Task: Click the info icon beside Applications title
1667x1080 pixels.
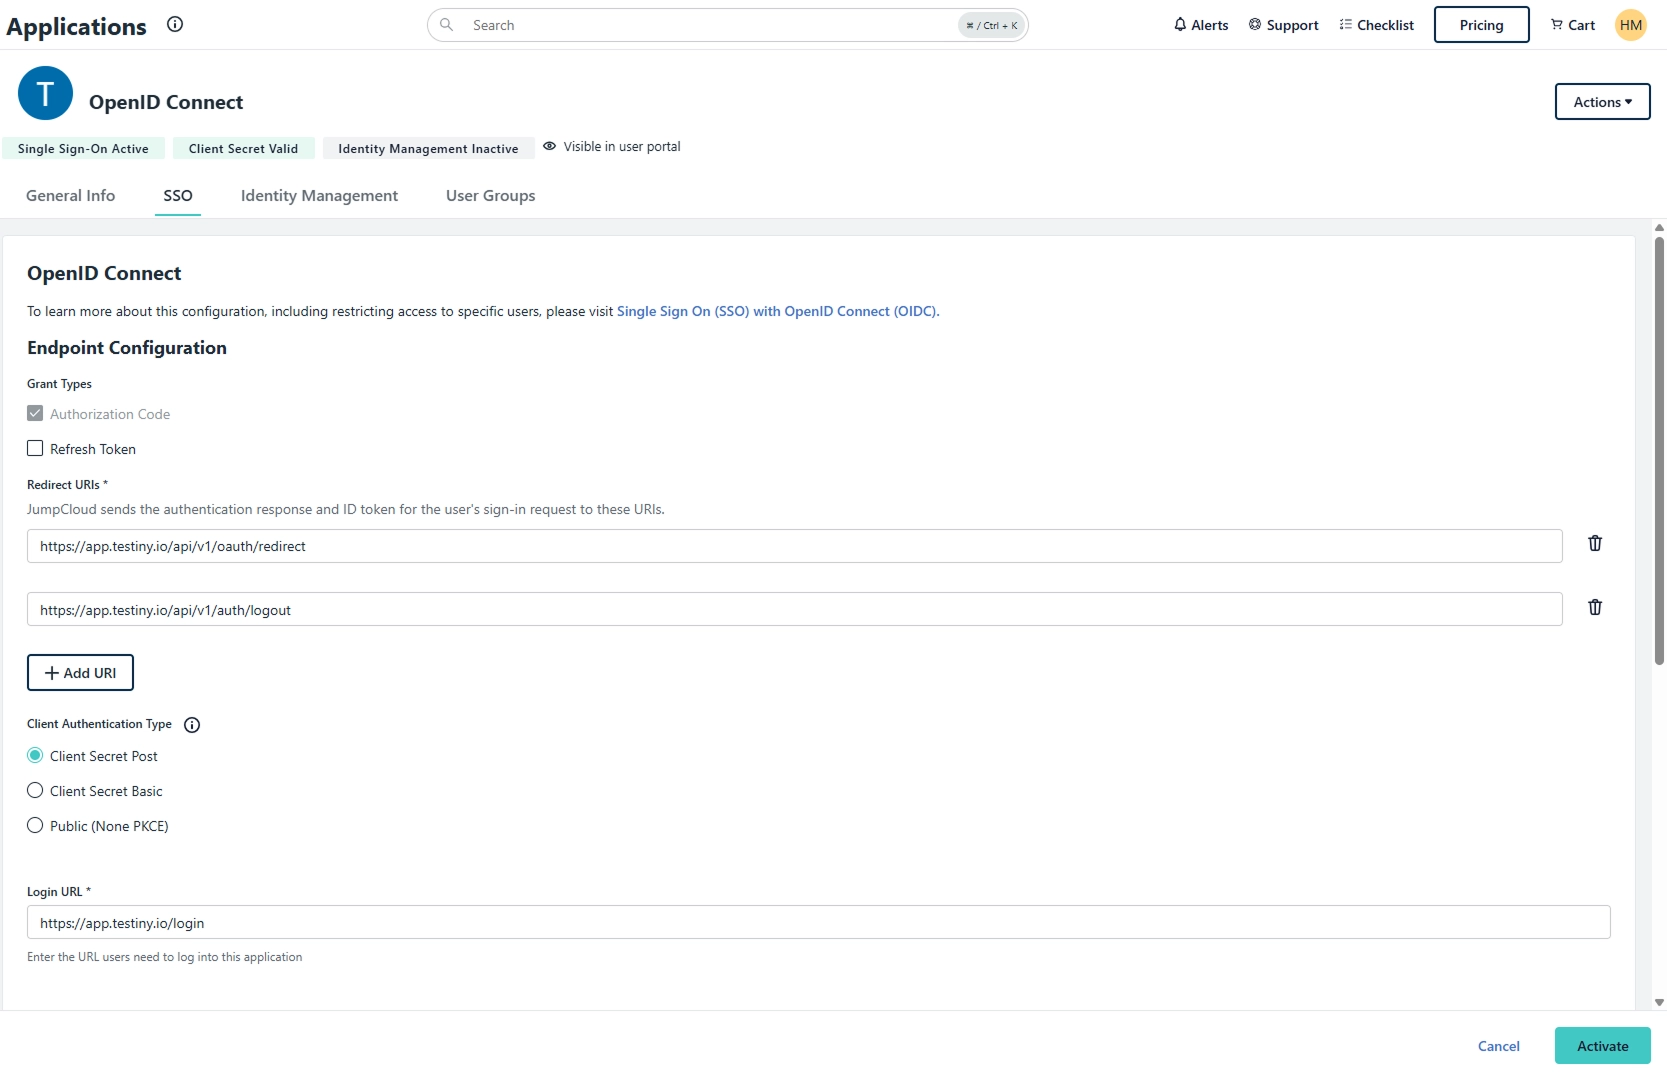Action: [x=175, y=25]
